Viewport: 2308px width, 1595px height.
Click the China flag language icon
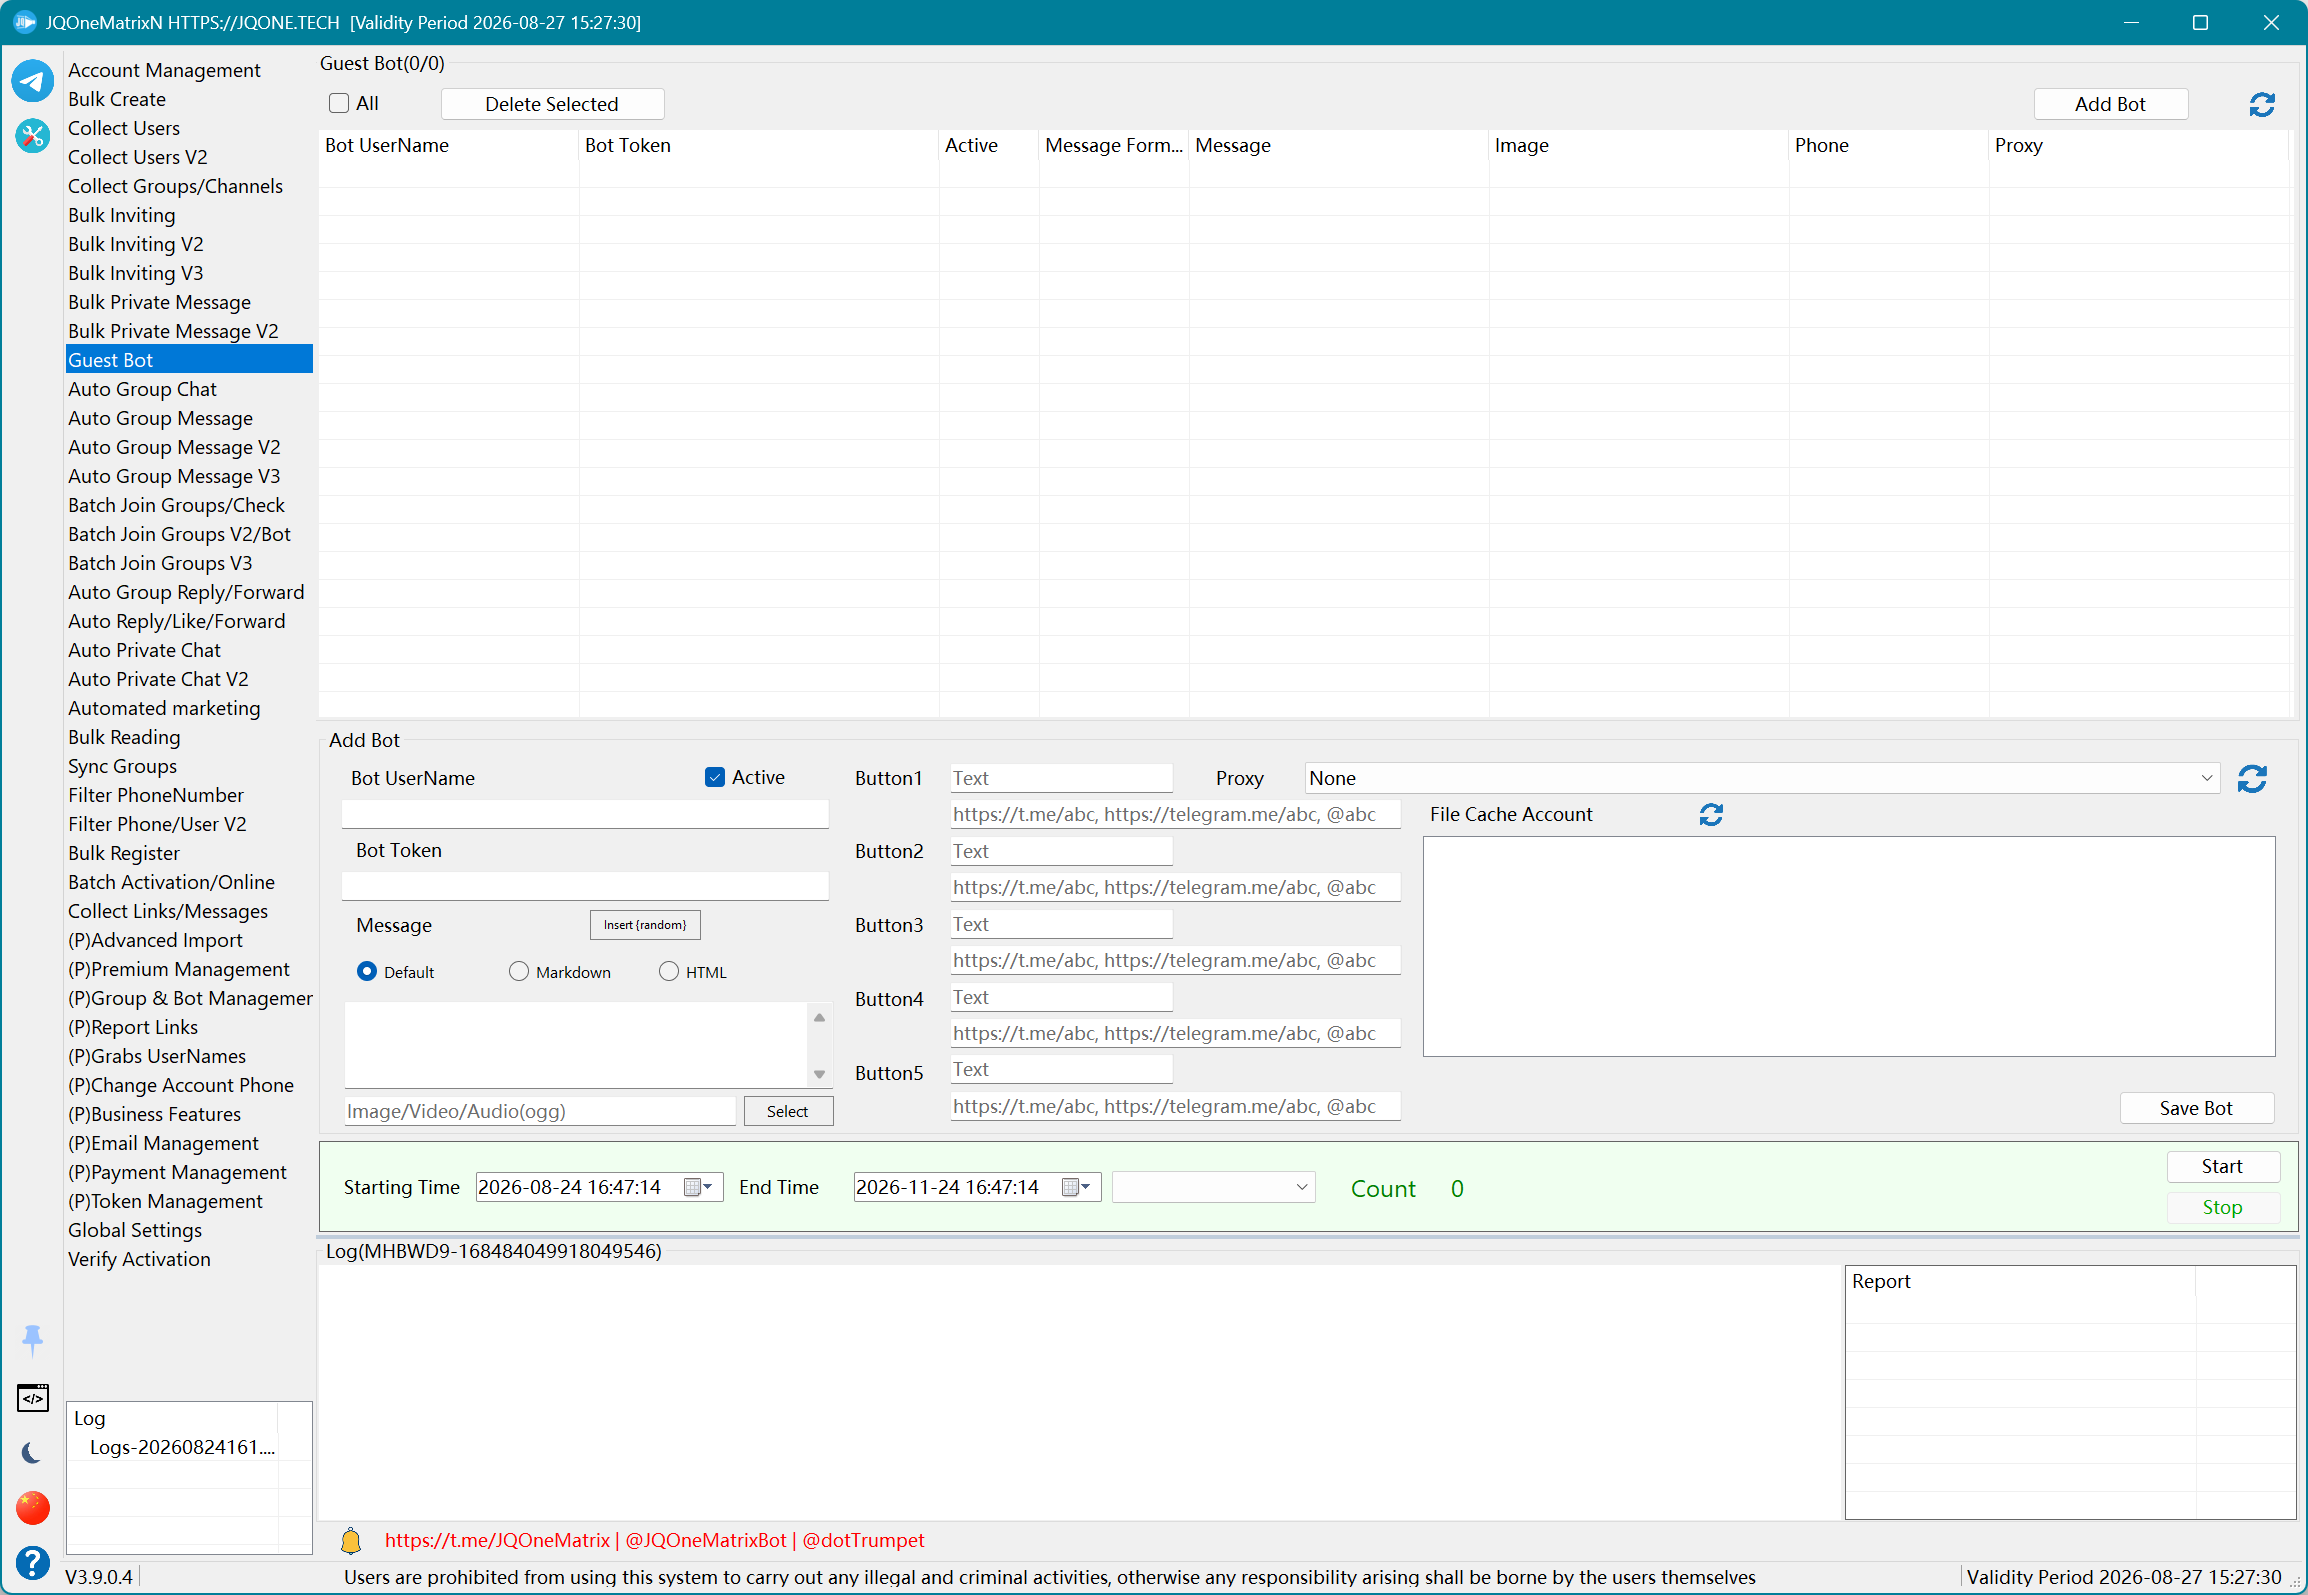(32, 1507)
